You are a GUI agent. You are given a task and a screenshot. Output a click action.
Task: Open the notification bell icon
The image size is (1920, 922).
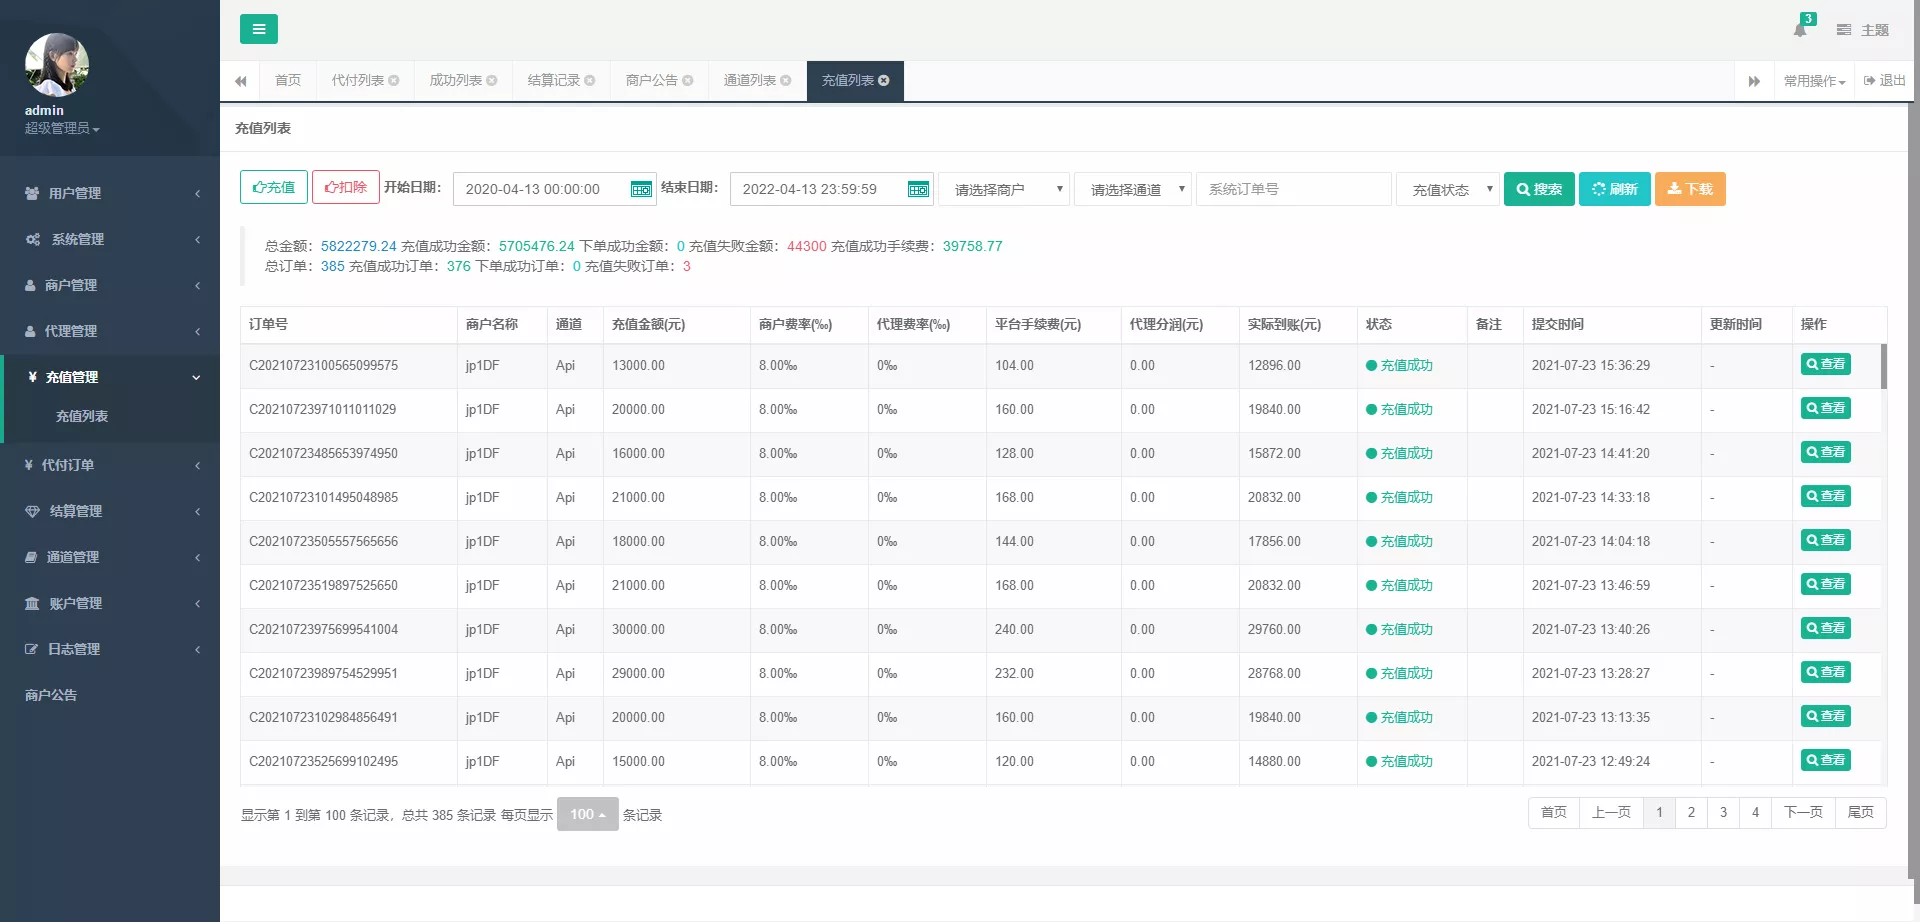[x=1800, y=29]
